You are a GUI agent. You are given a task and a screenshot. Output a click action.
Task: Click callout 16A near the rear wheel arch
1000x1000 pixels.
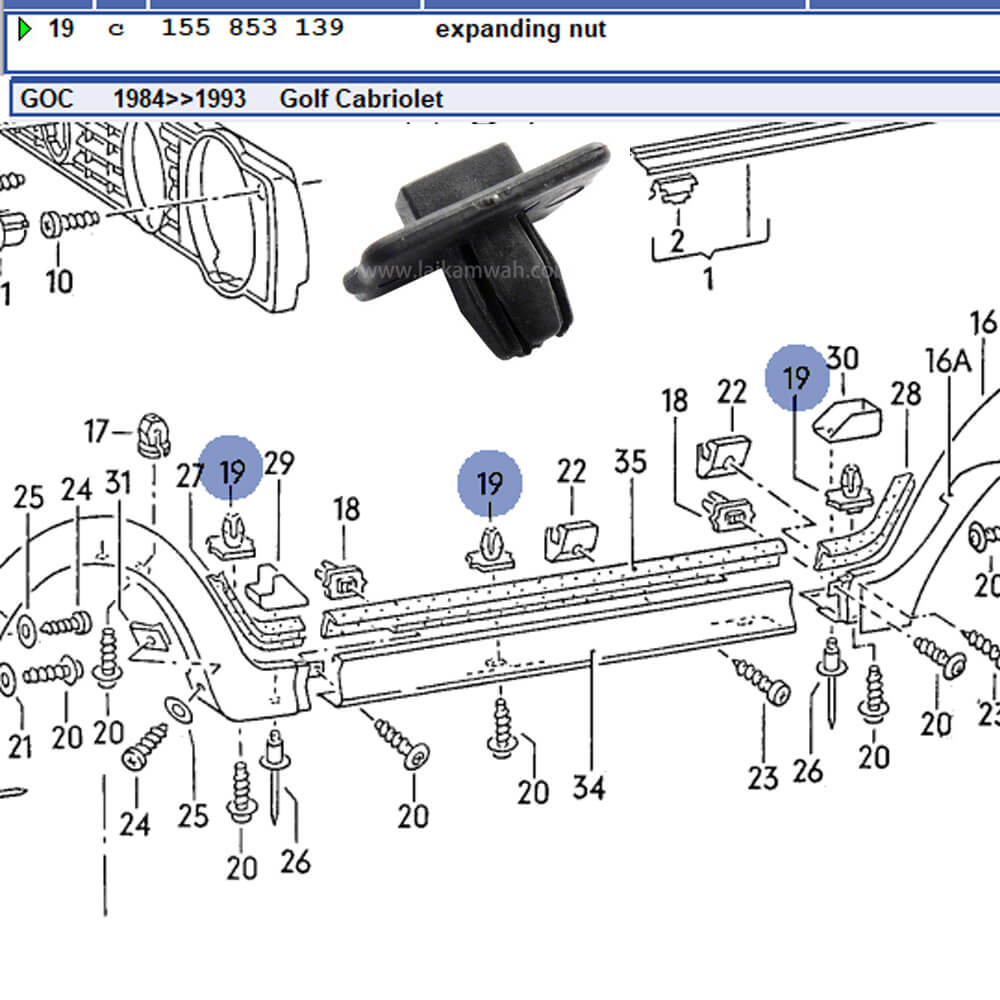(951, 362)
